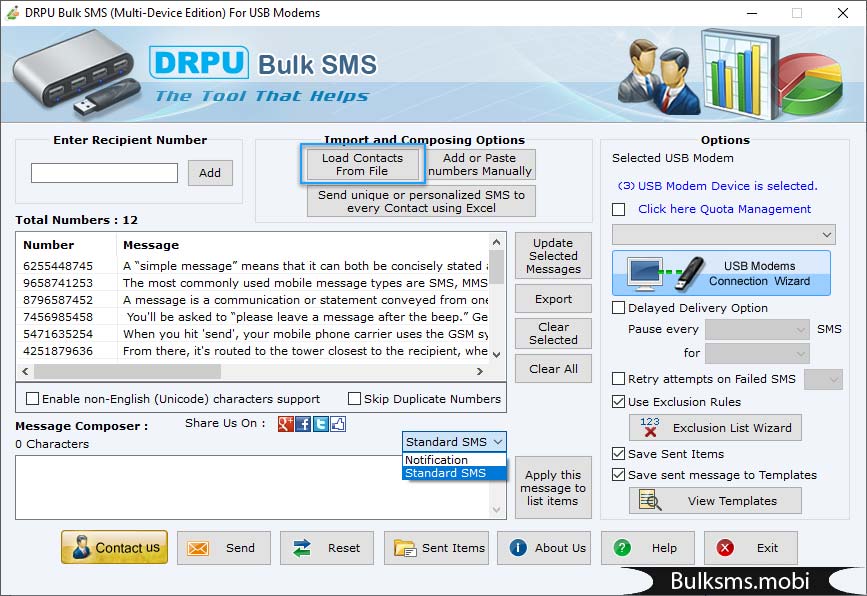
Task: Tick the Quota Management checkbox
Action: tap(619, 210)
